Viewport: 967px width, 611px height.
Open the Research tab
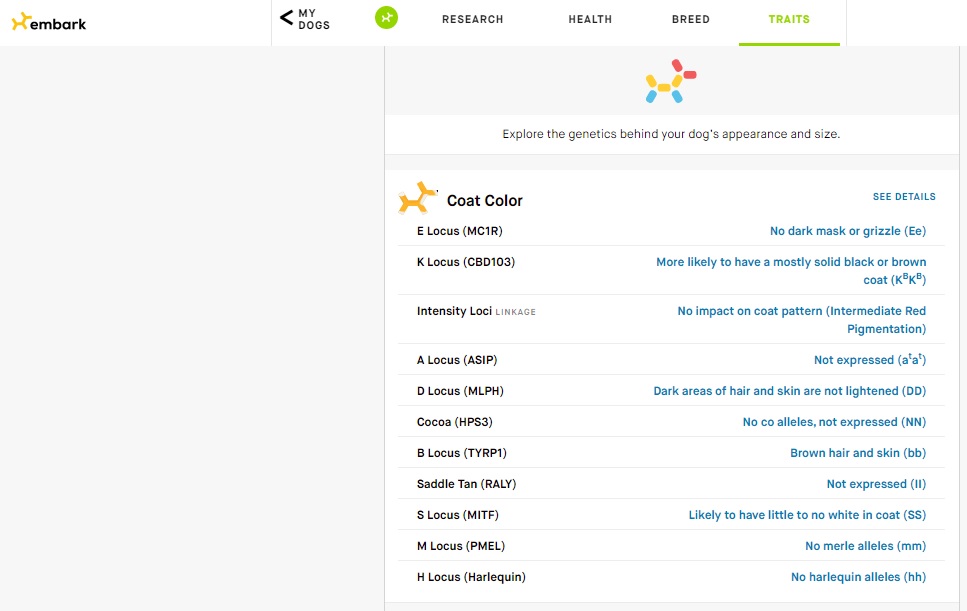click(x=472, y=19)
